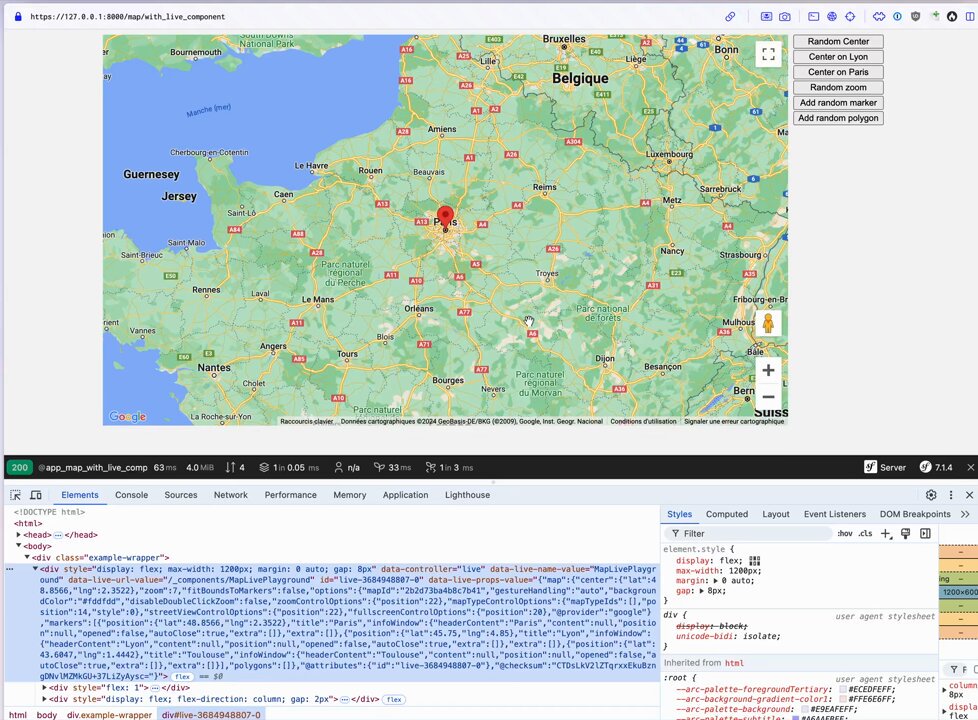Expand the flex-direction column div node
The image size is (978, 720).
(x=44, y=699)
